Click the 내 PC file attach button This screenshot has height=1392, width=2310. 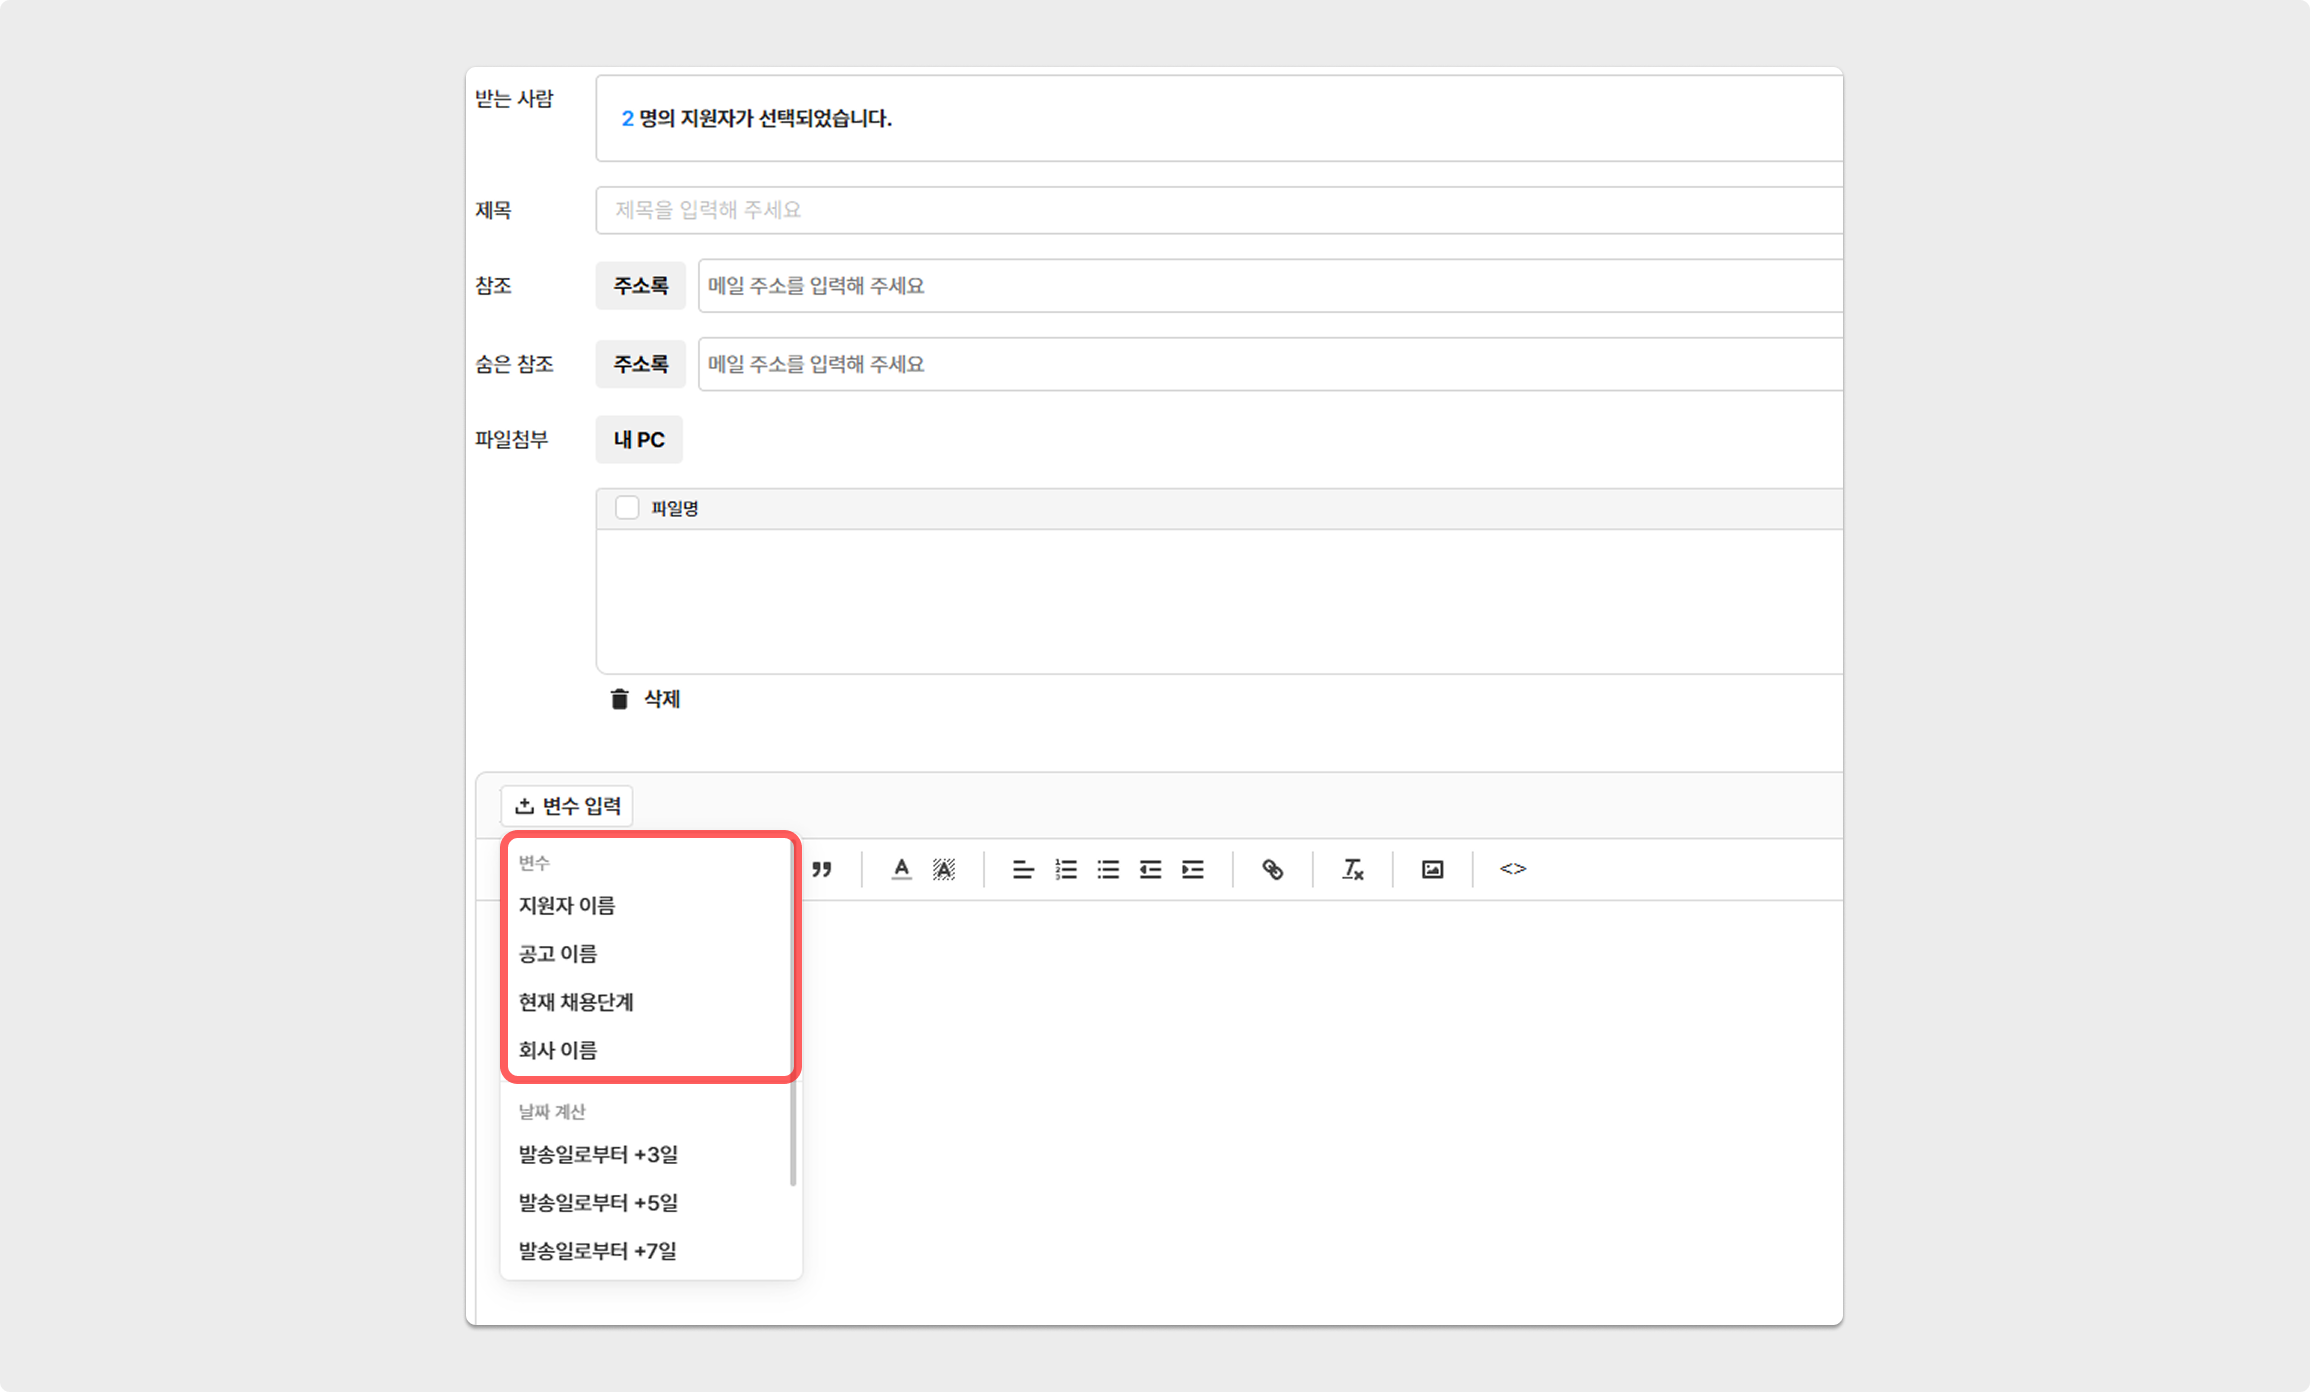point(639,440)
